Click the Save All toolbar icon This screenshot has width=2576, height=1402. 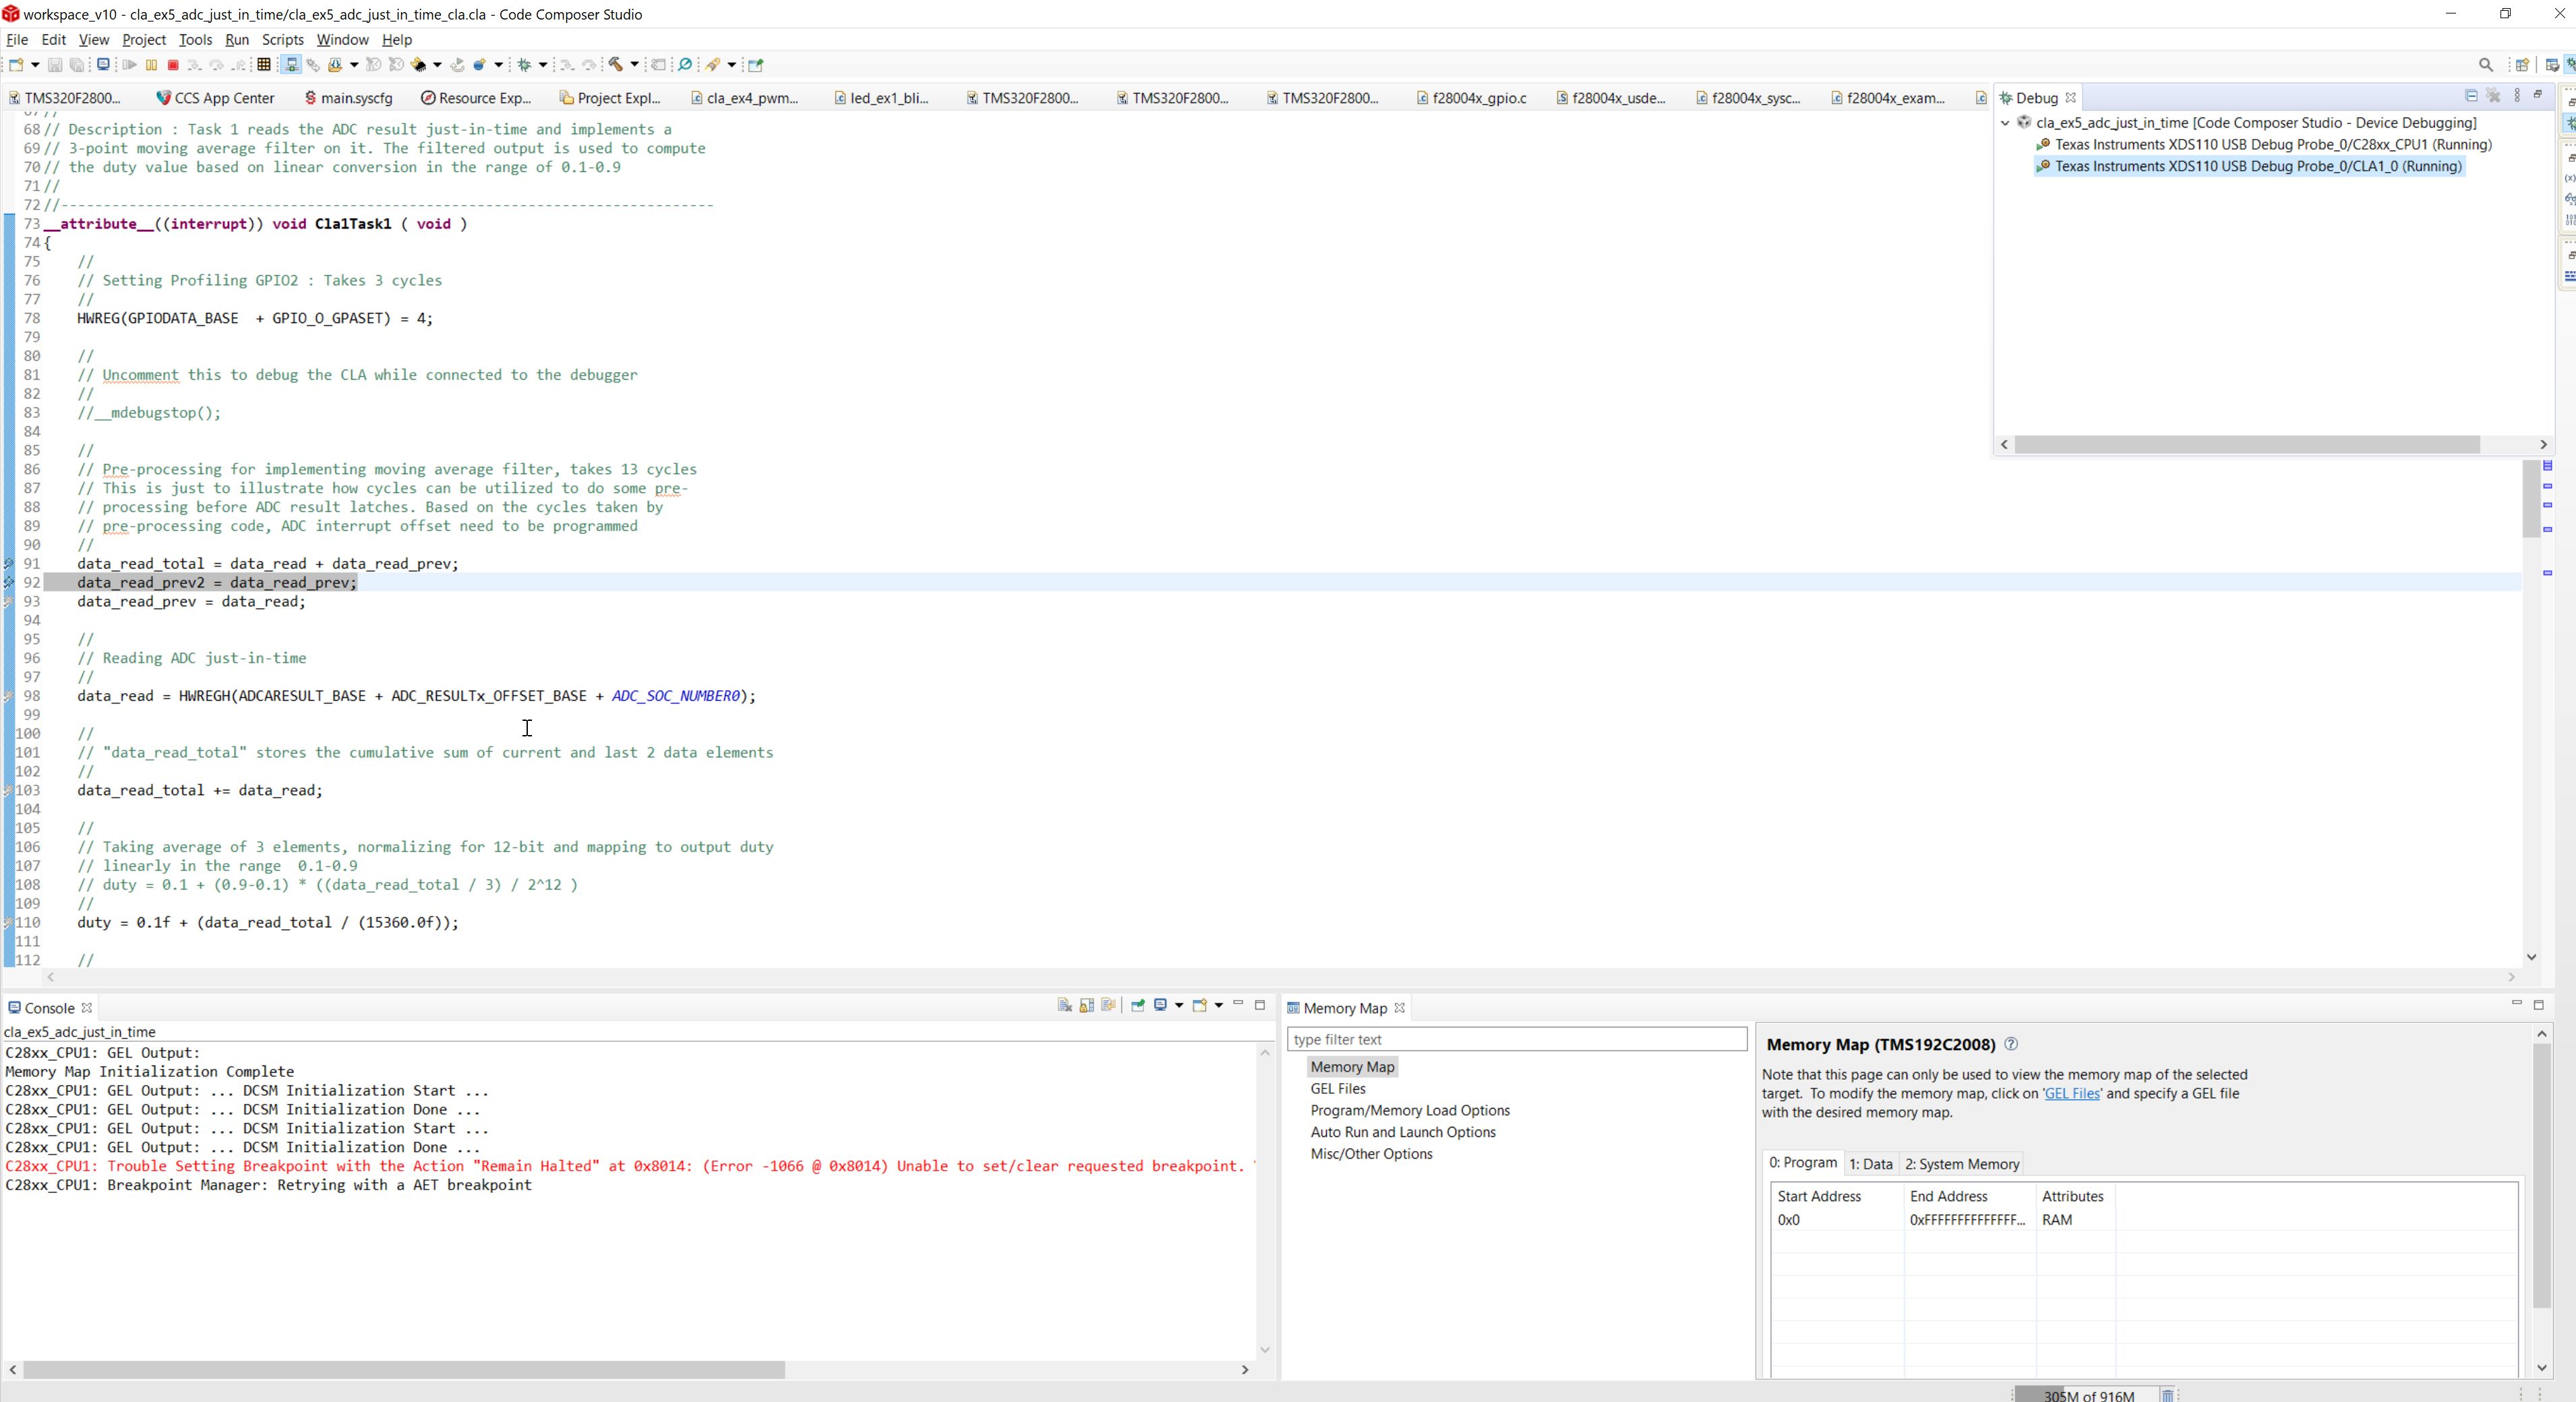[x=77, y=65]
